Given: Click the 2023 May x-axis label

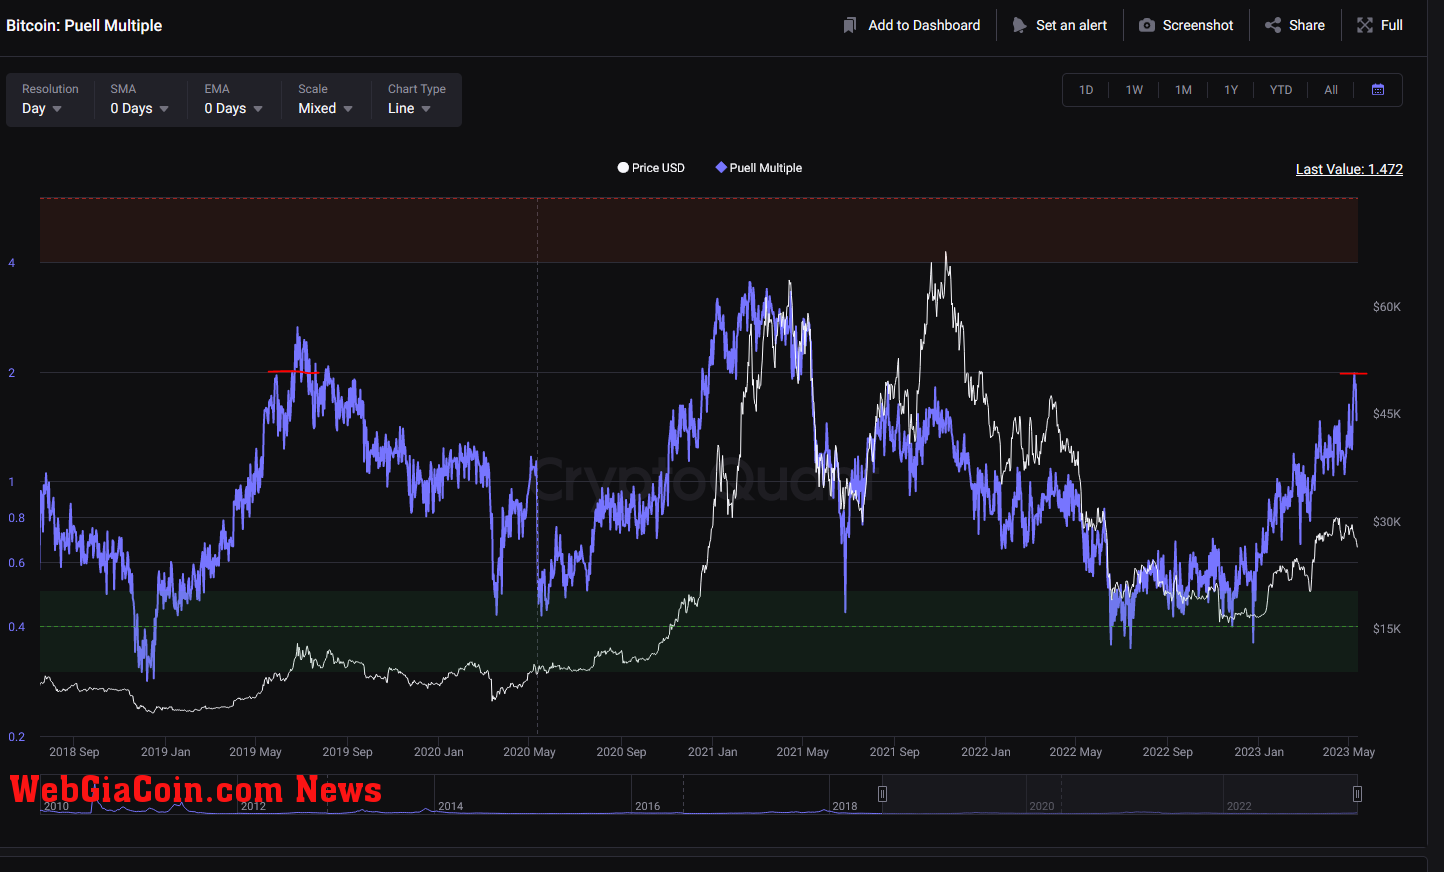Looking at the screenshot, I should pyautogui.click(x=1348, y=752).
